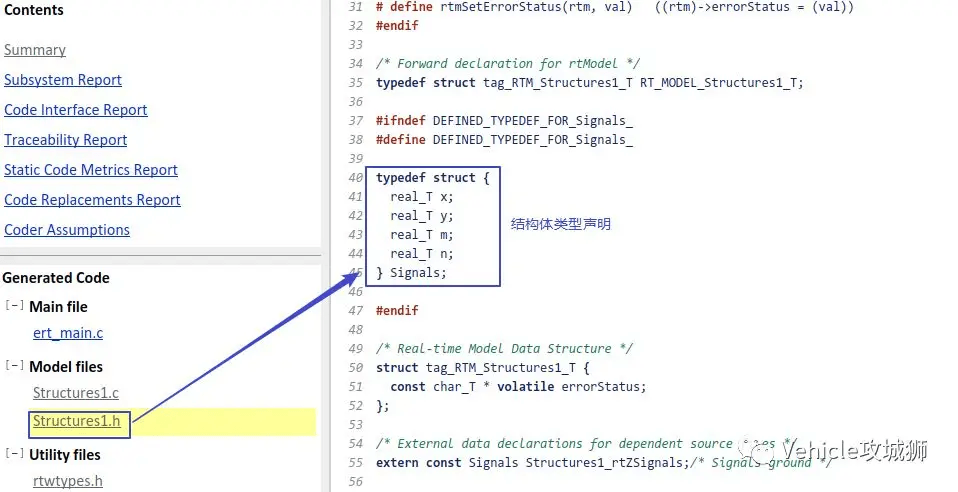Click line 32 #endif directive
This screenshot has width=958, height=492.
pyautogui.click(x=397, y=26)
